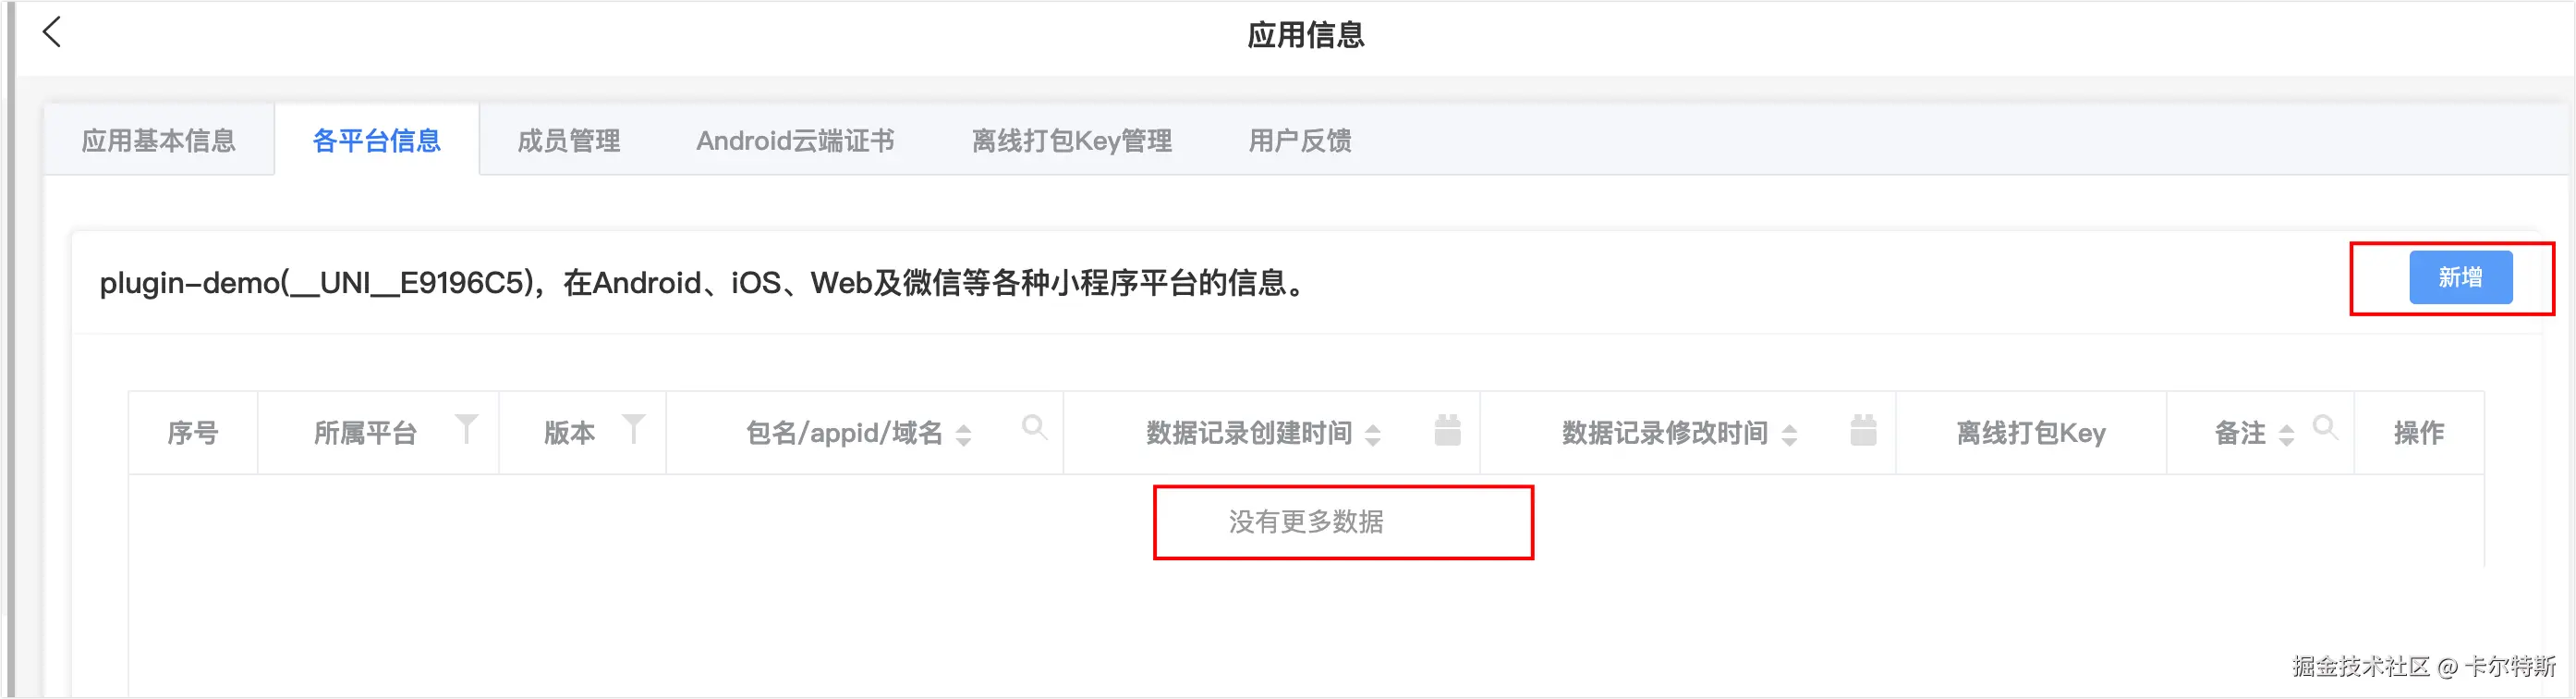Screen dimensions: 2576x699
Task: Select the 各平台信息 tab
Action: pos(376,141)
